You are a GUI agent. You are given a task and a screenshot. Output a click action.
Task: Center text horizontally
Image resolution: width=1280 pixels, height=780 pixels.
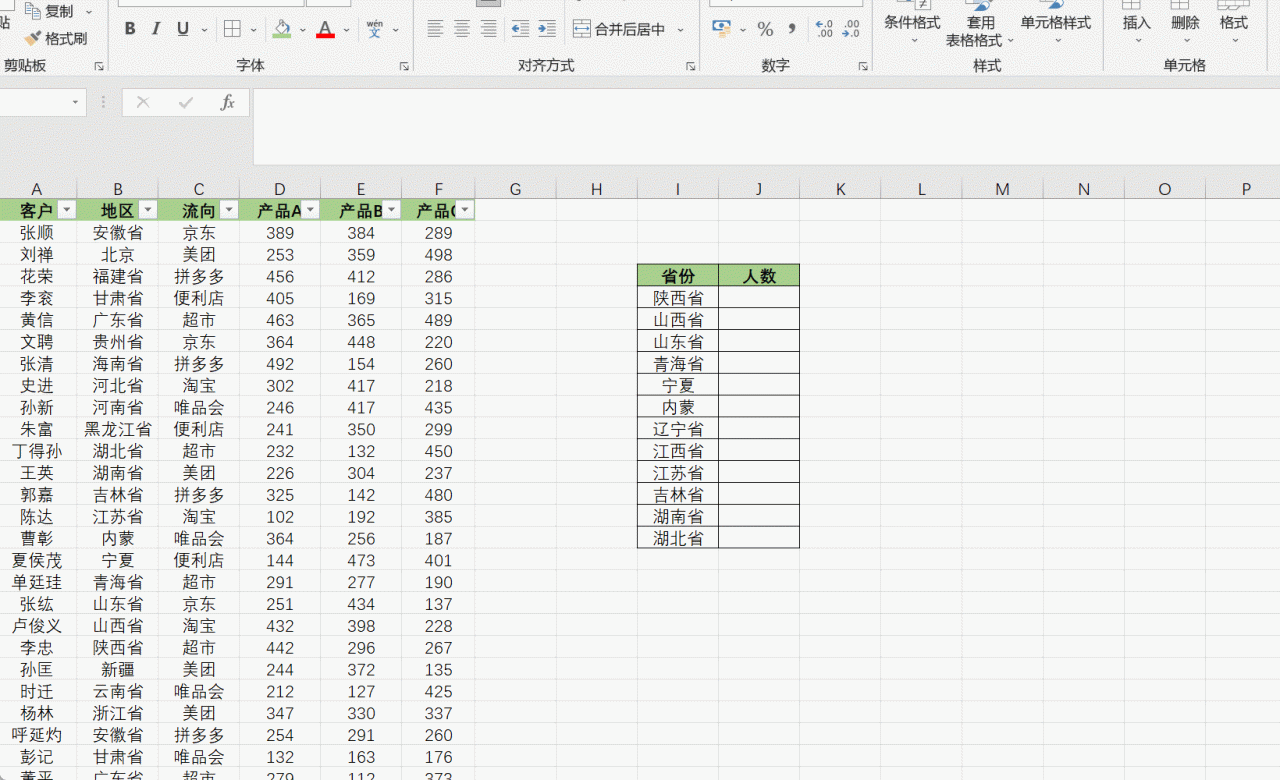click(462, 29)
